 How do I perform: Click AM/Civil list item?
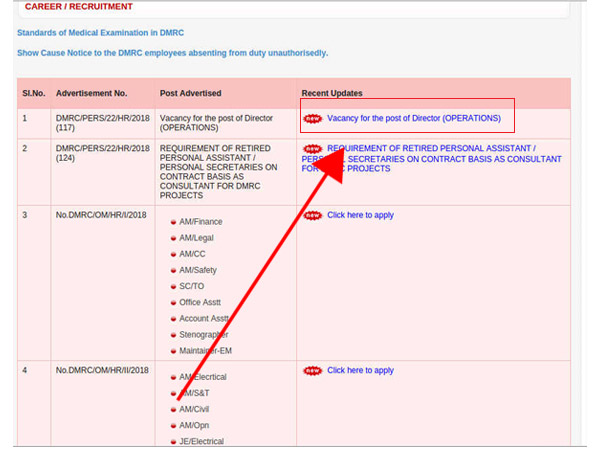point(194,409)
